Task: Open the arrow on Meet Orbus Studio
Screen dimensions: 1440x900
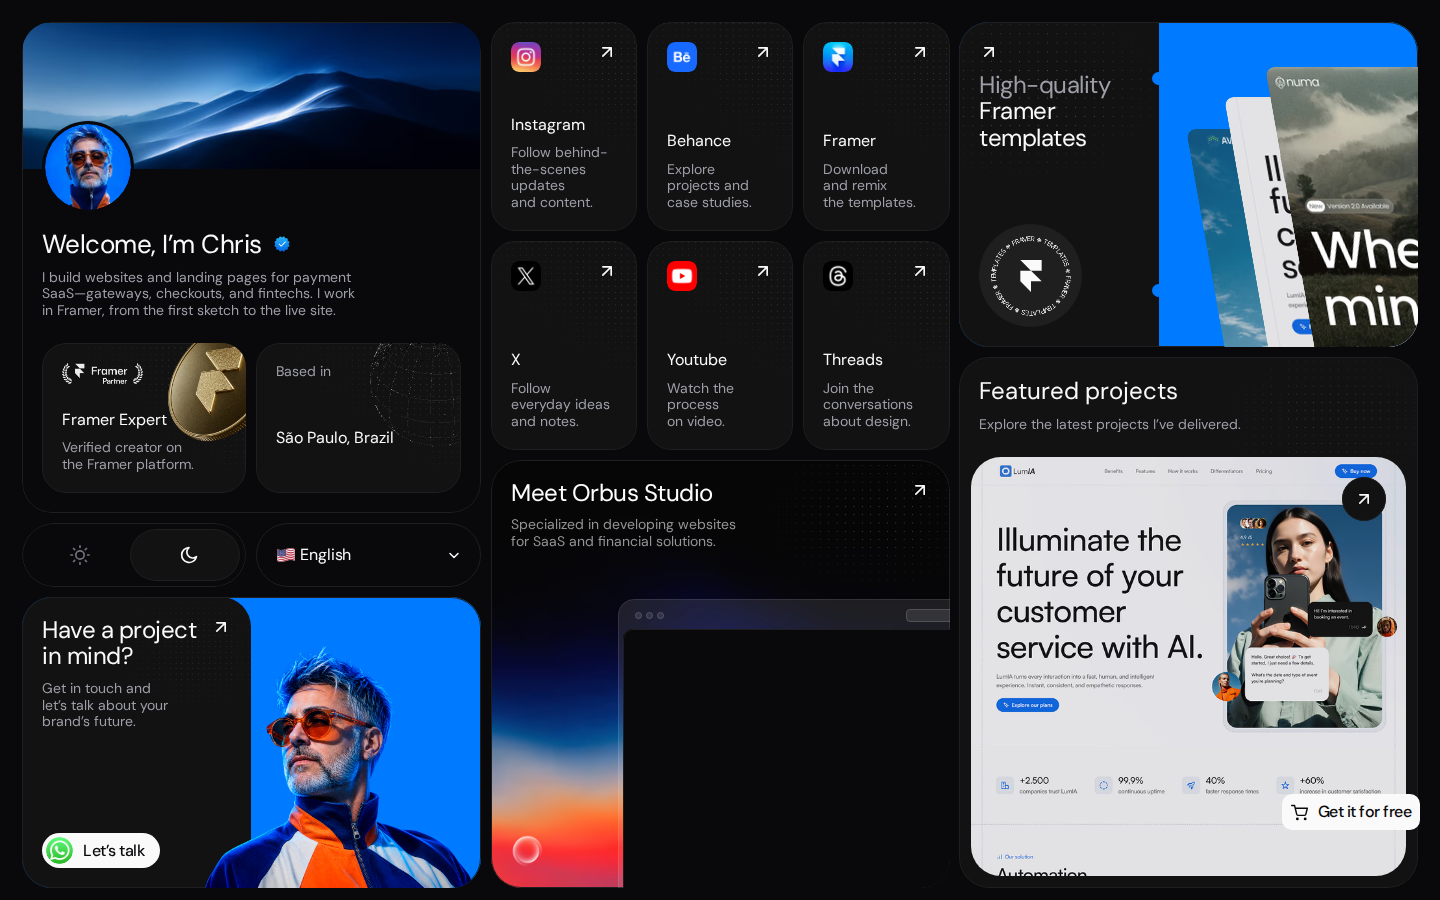Action: pyautogui.click(x=920, y=490)
